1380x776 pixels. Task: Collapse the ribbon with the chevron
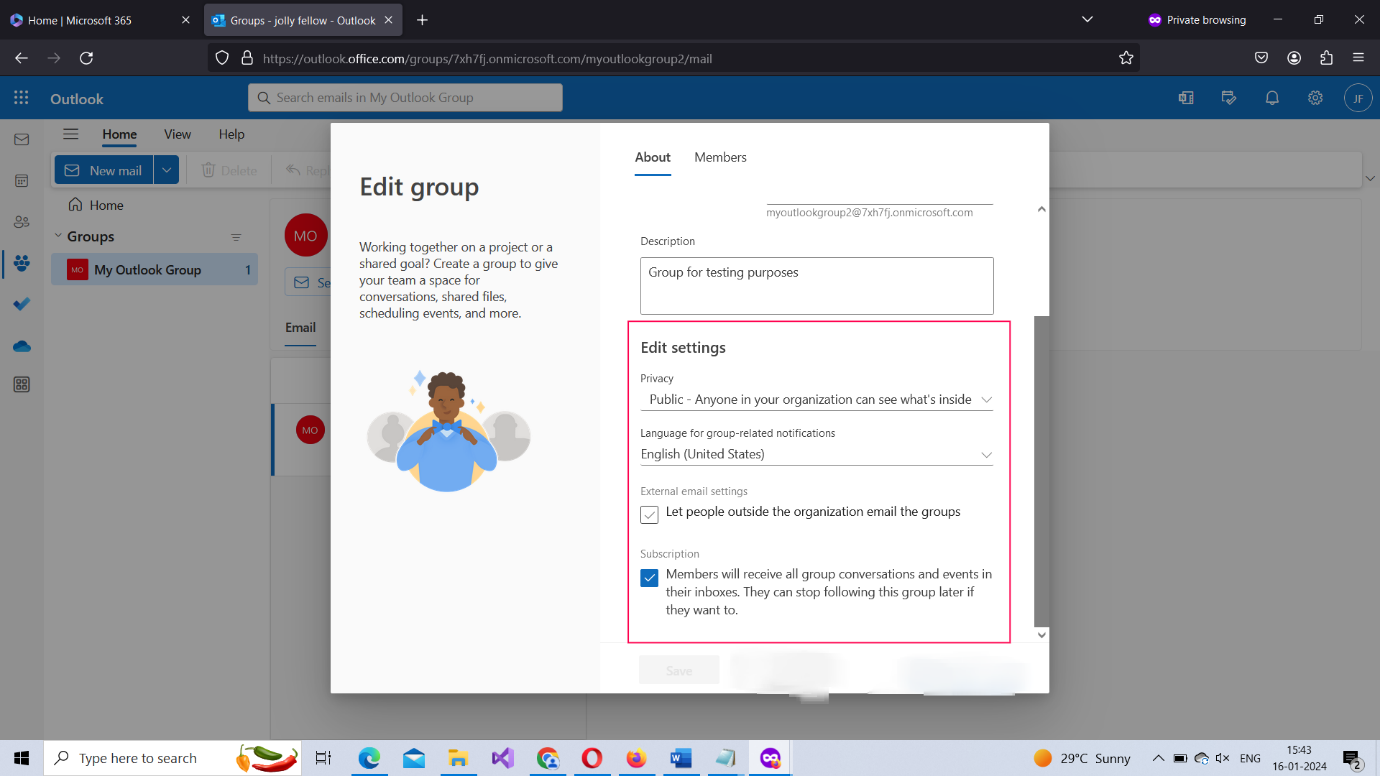click(x=1369, y=178)
